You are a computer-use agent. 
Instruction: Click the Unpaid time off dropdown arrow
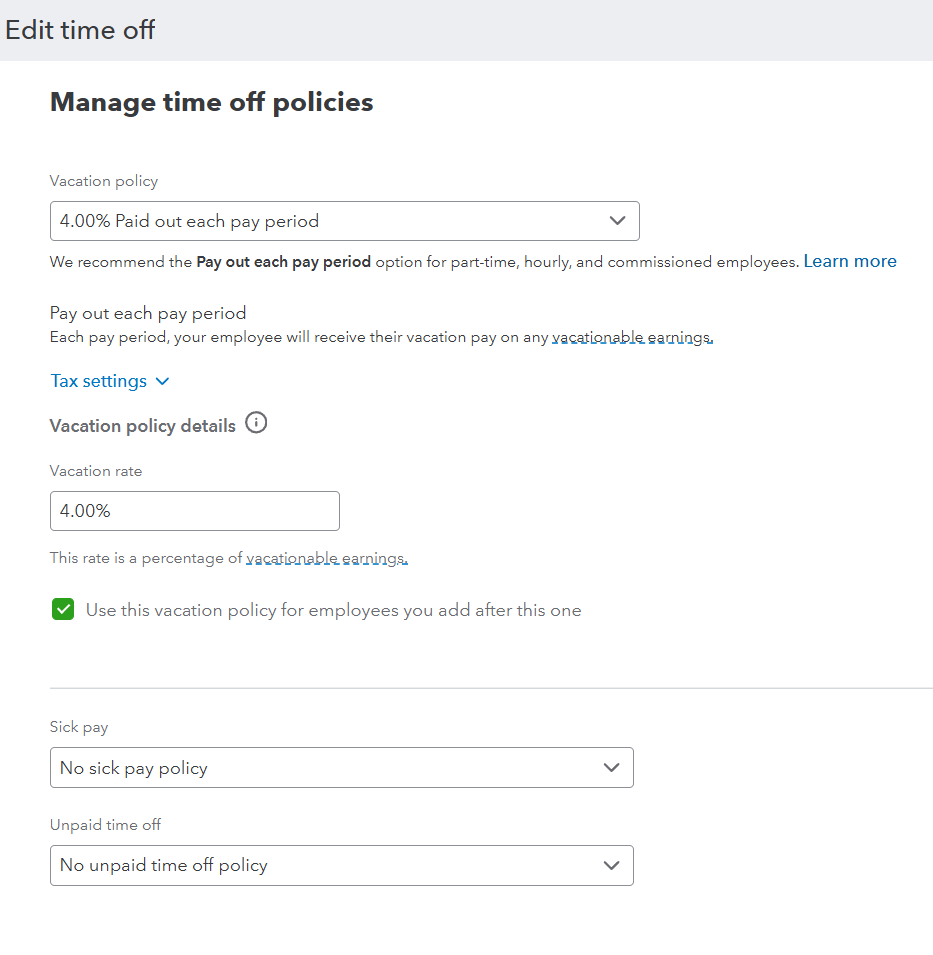tap(611, 866)
